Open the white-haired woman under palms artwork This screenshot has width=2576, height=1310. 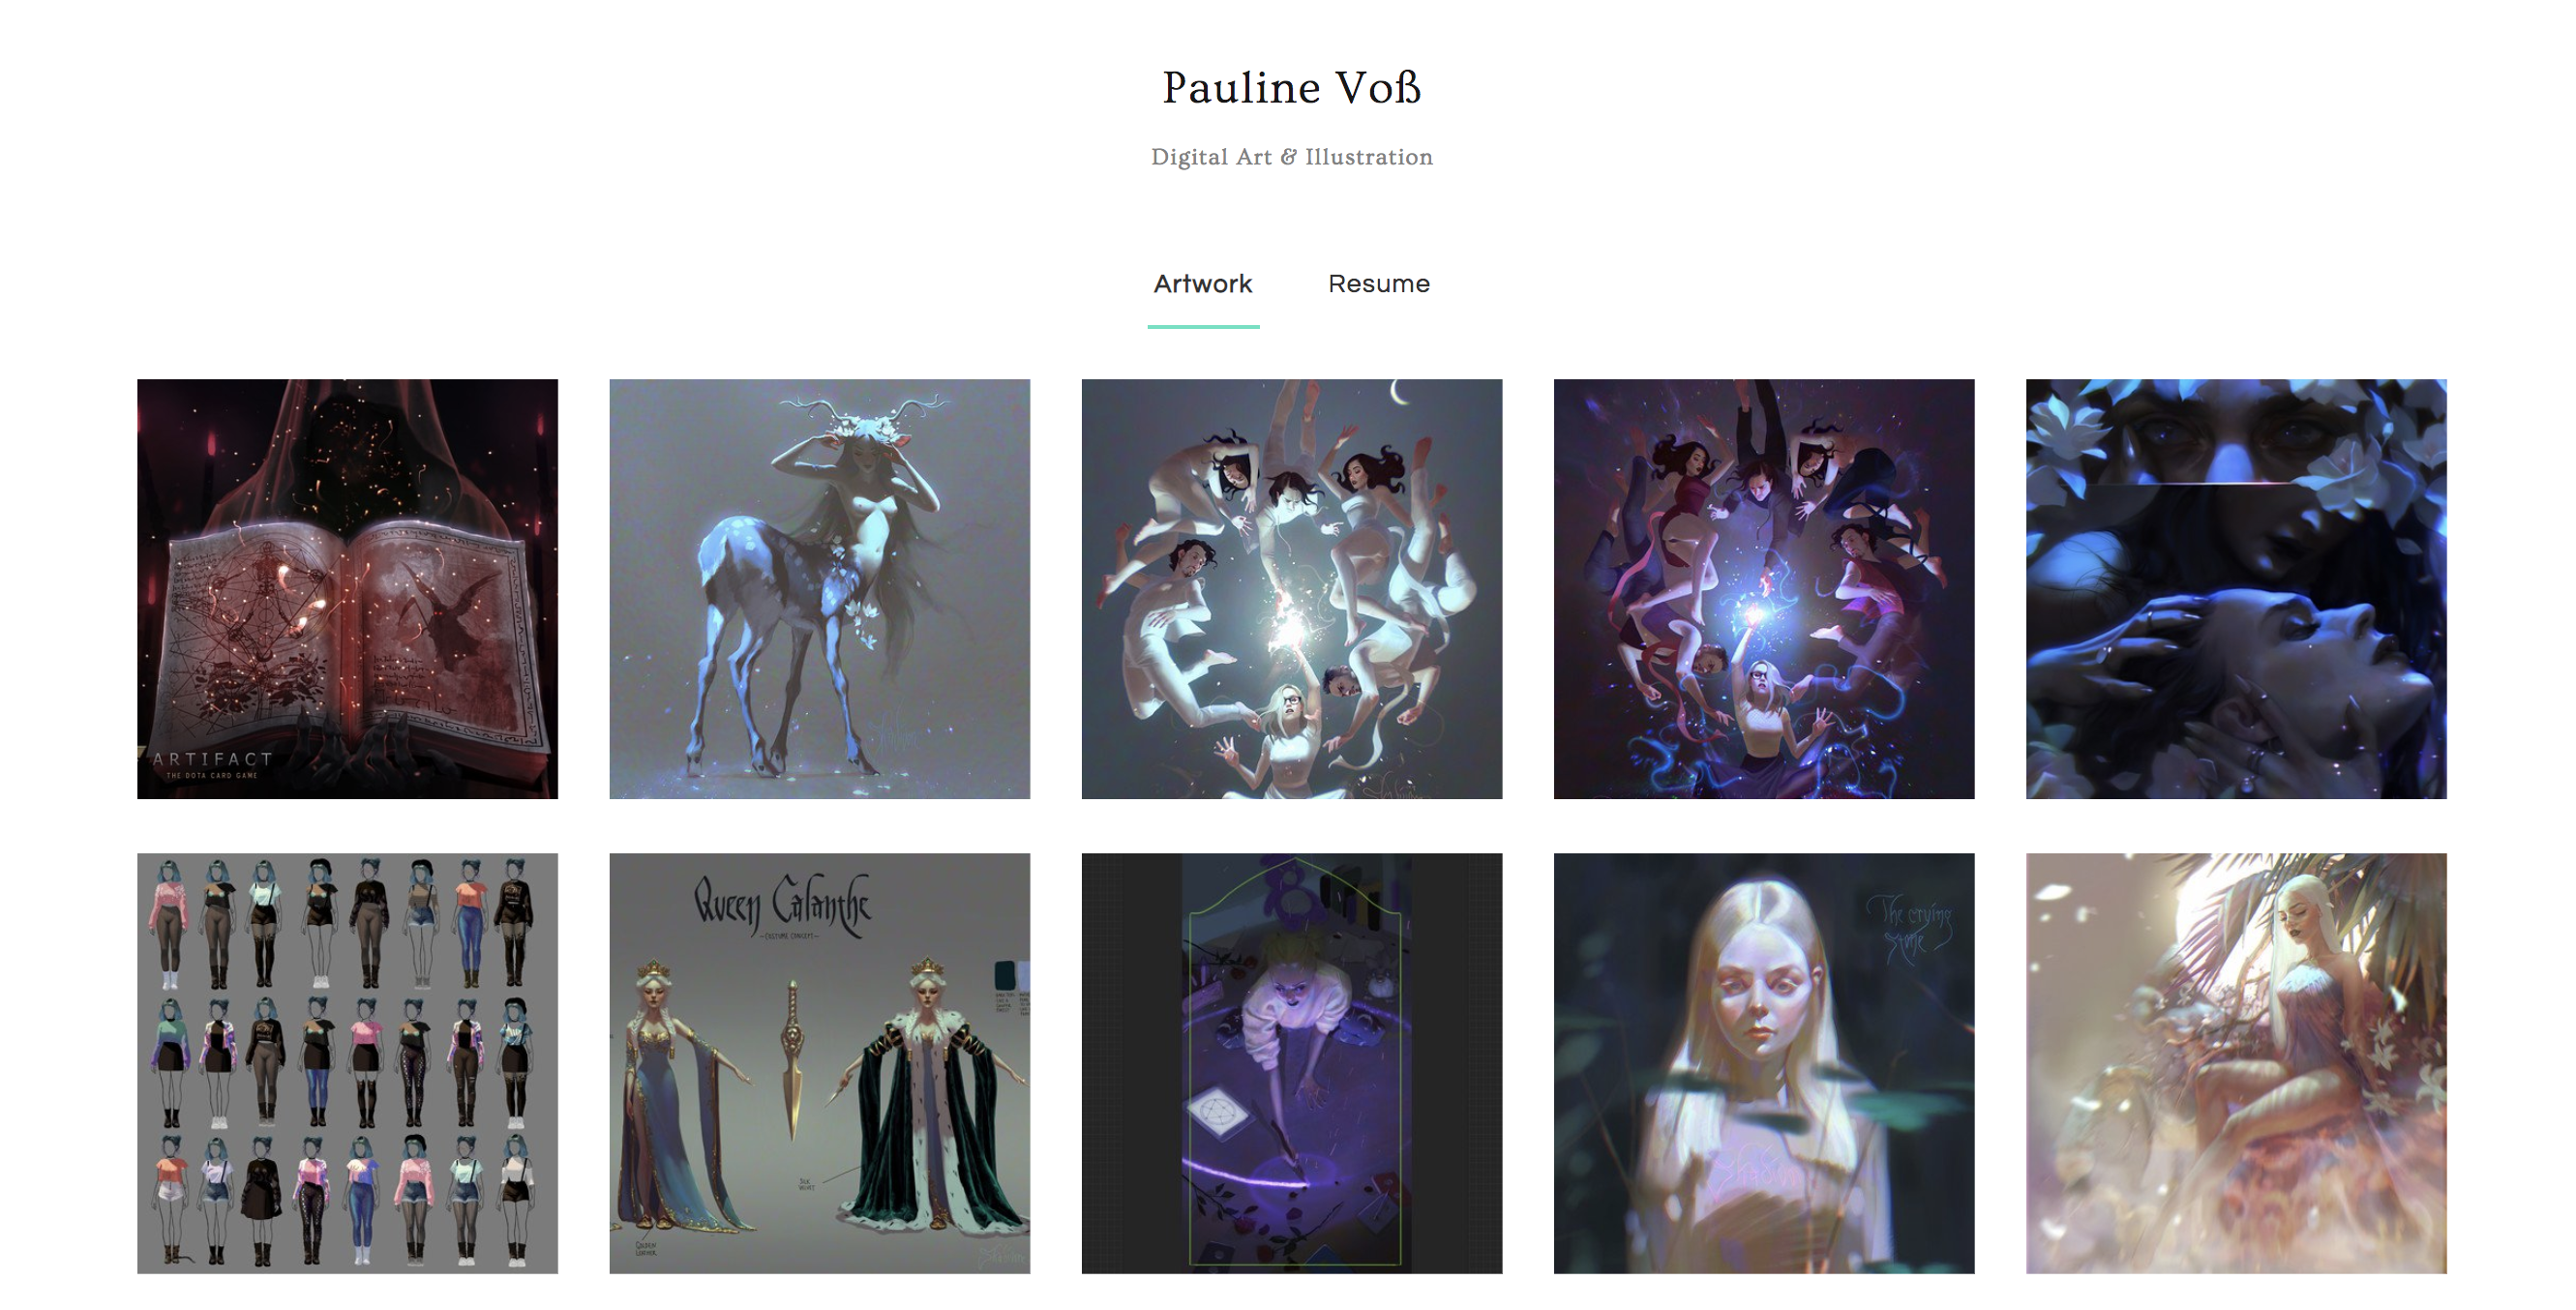(x=2236, y=1063)
